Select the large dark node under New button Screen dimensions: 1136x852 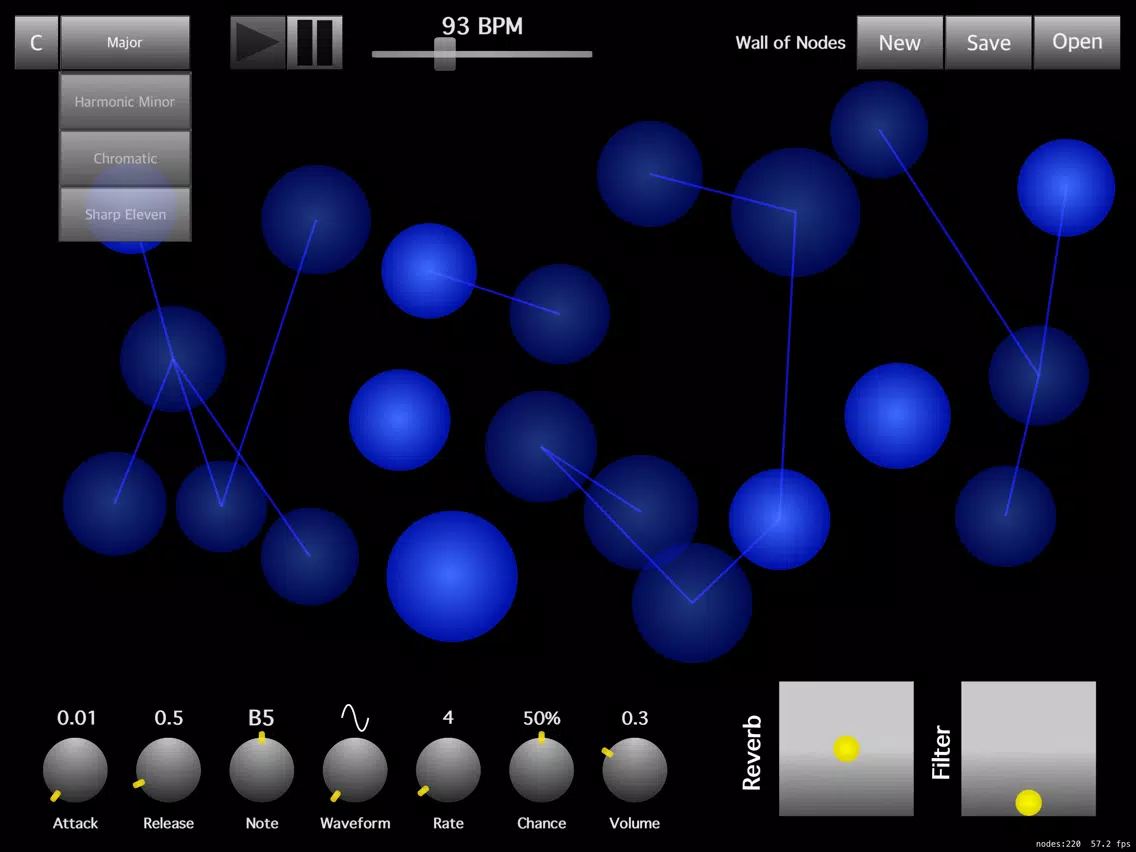(x=795, y=212)
